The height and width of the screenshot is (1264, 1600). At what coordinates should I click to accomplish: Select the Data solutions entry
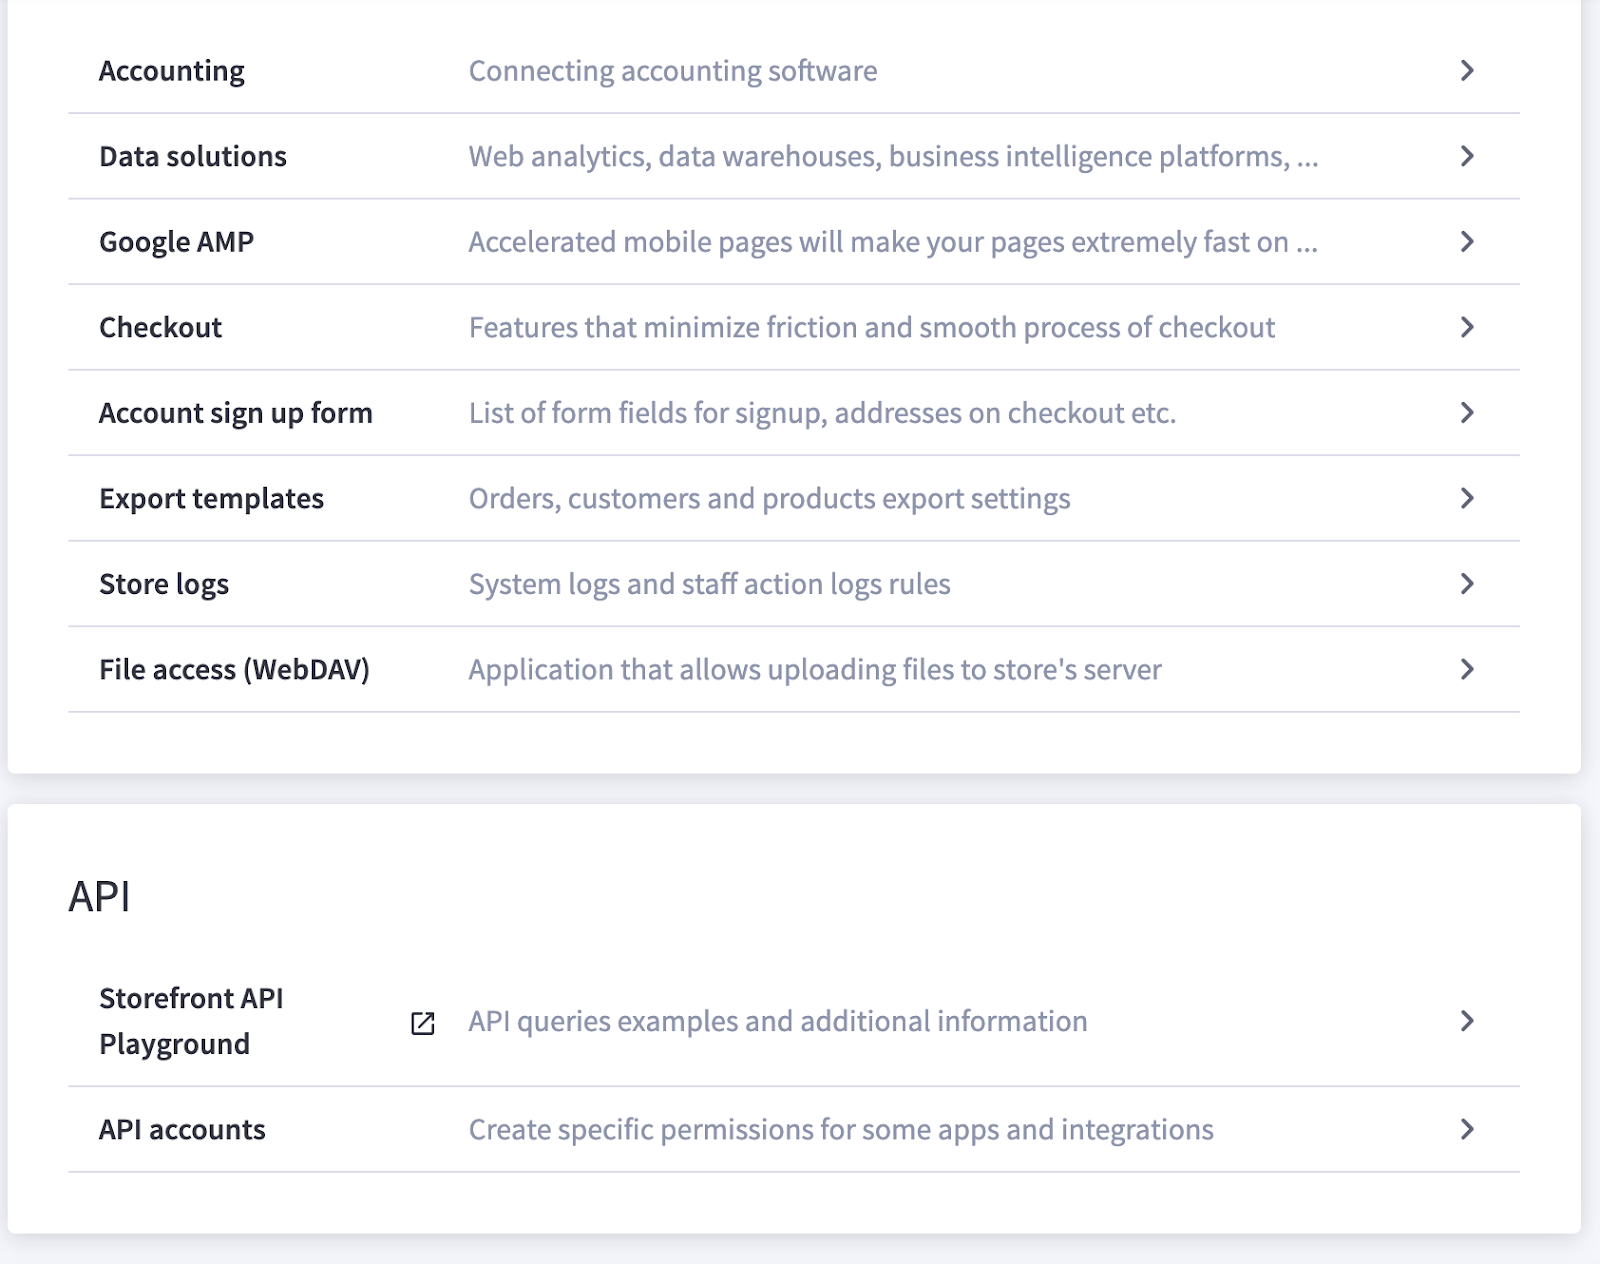(193, 156)
